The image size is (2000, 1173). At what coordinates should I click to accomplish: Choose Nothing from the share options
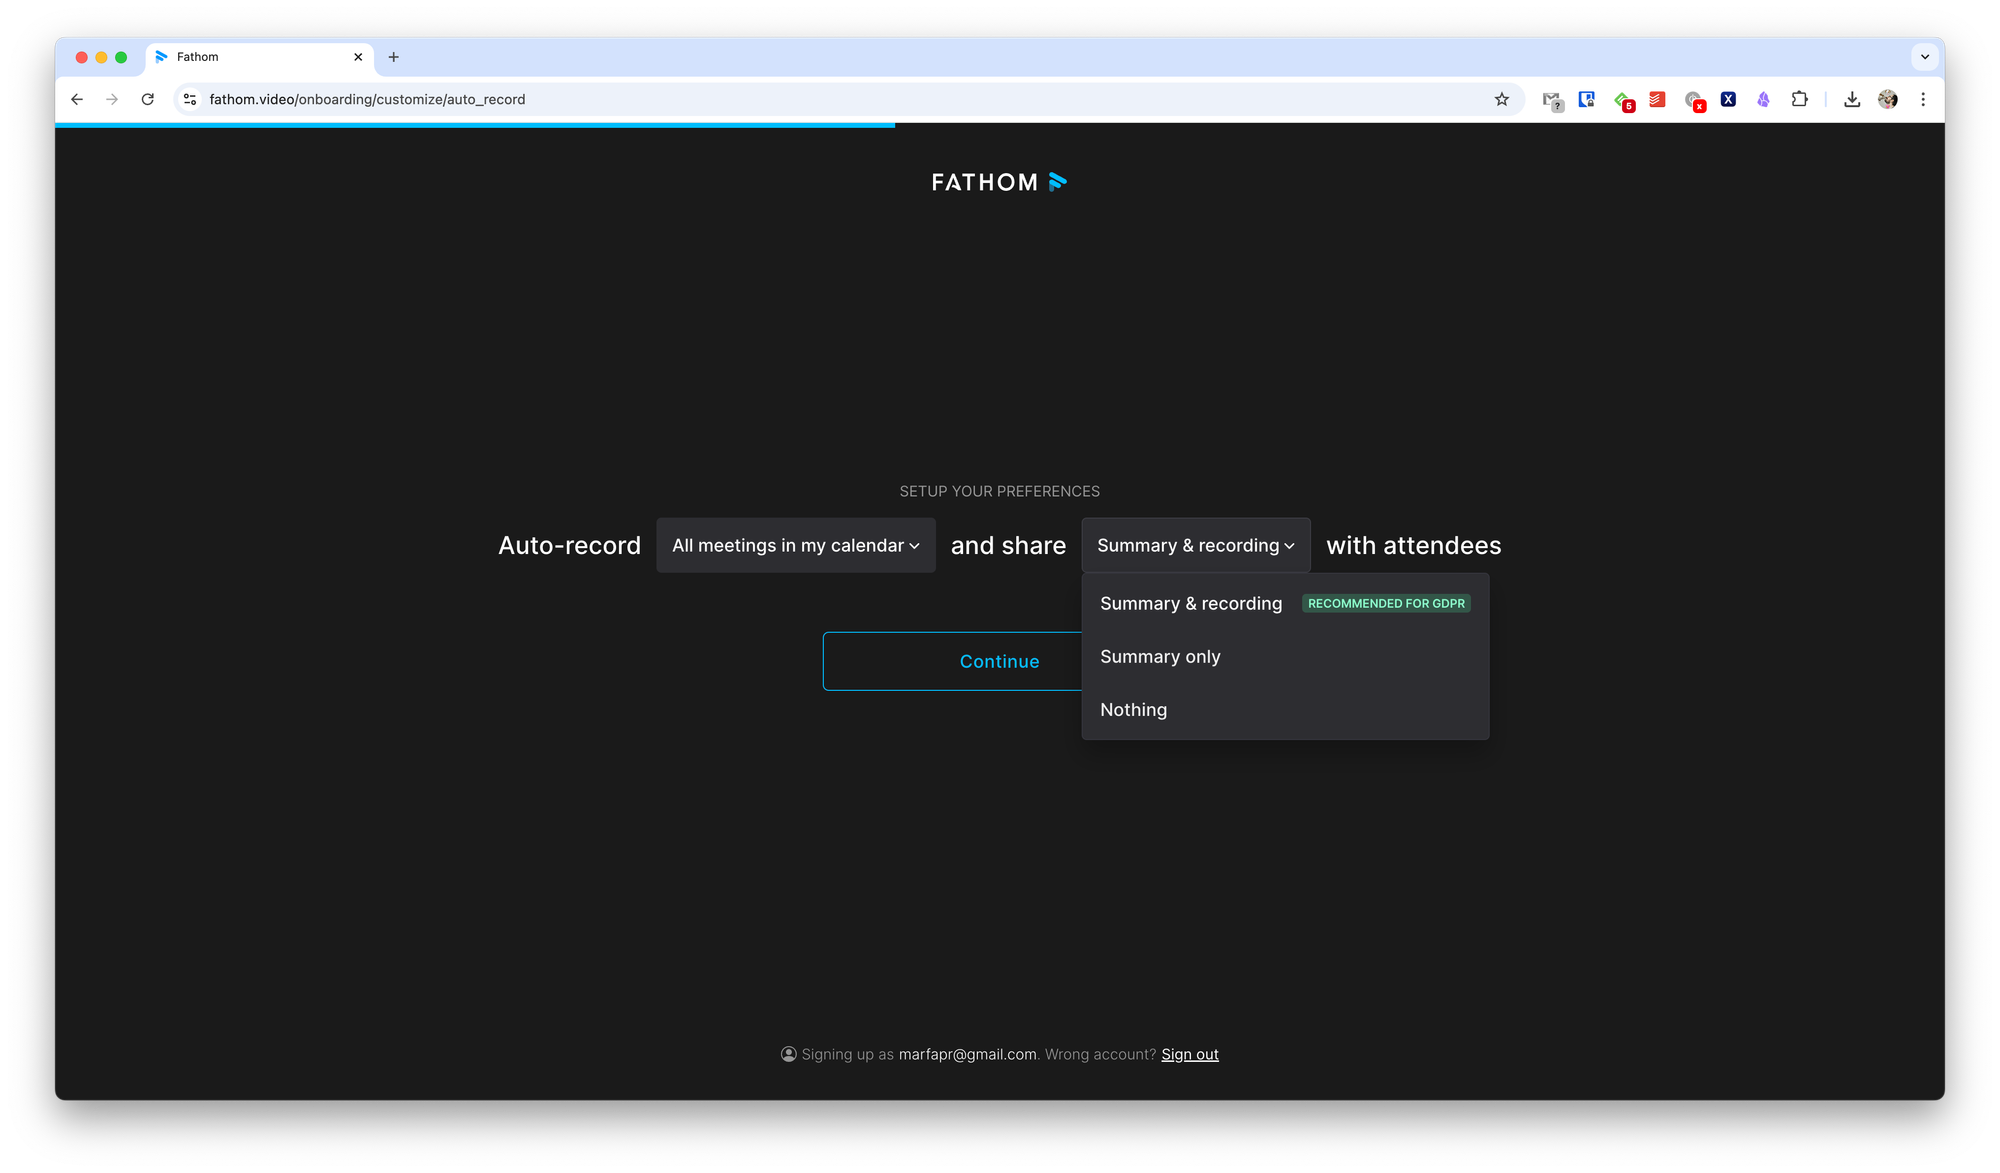(1133, 710)
